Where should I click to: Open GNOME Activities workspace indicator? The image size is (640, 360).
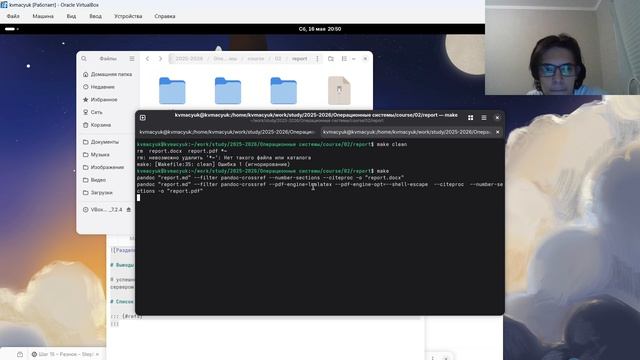(11, 29)
